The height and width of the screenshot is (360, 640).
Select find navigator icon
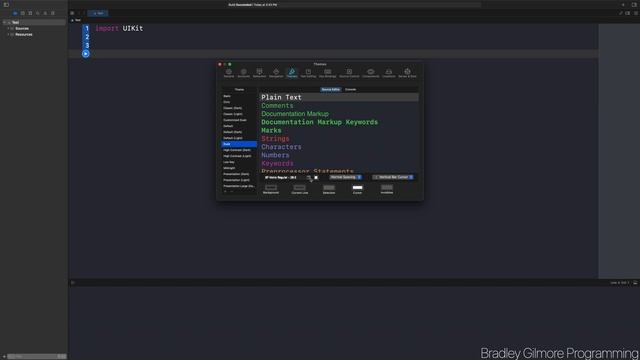click(x=38, y=13)
